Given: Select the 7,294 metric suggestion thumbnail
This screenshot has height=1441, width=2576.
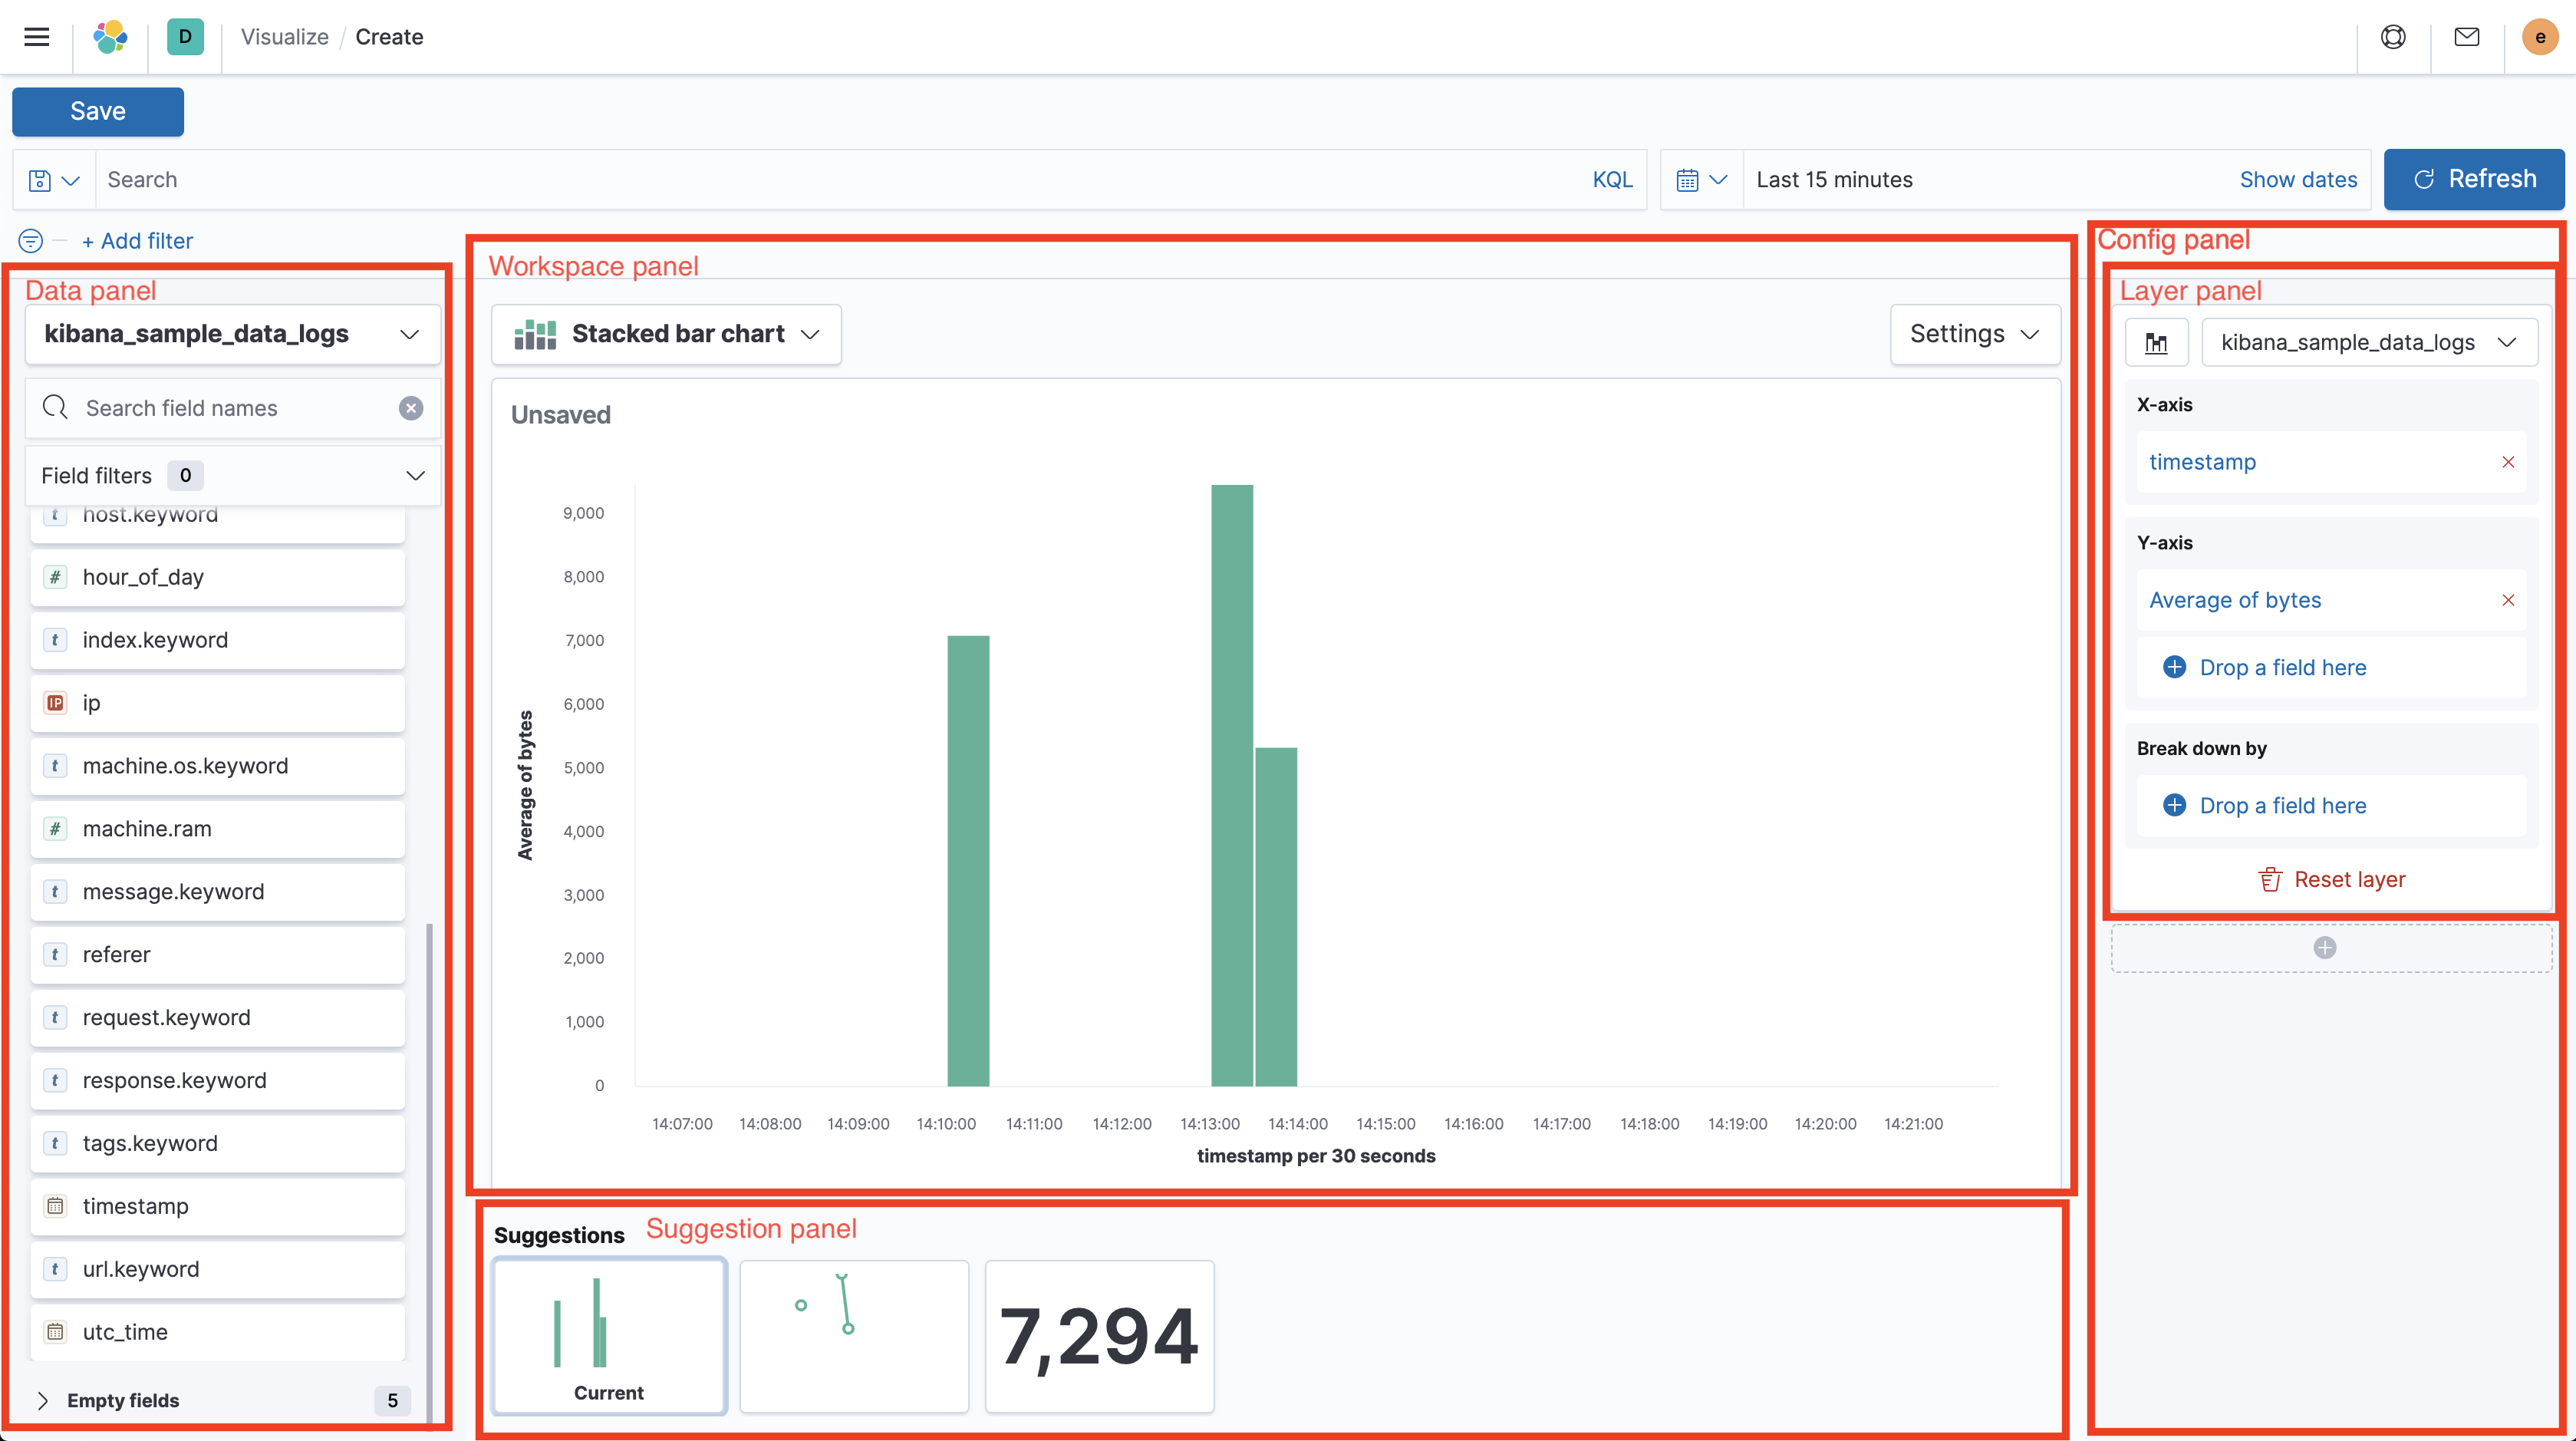Looking at the screenshot, I should click(1099, 1336).
